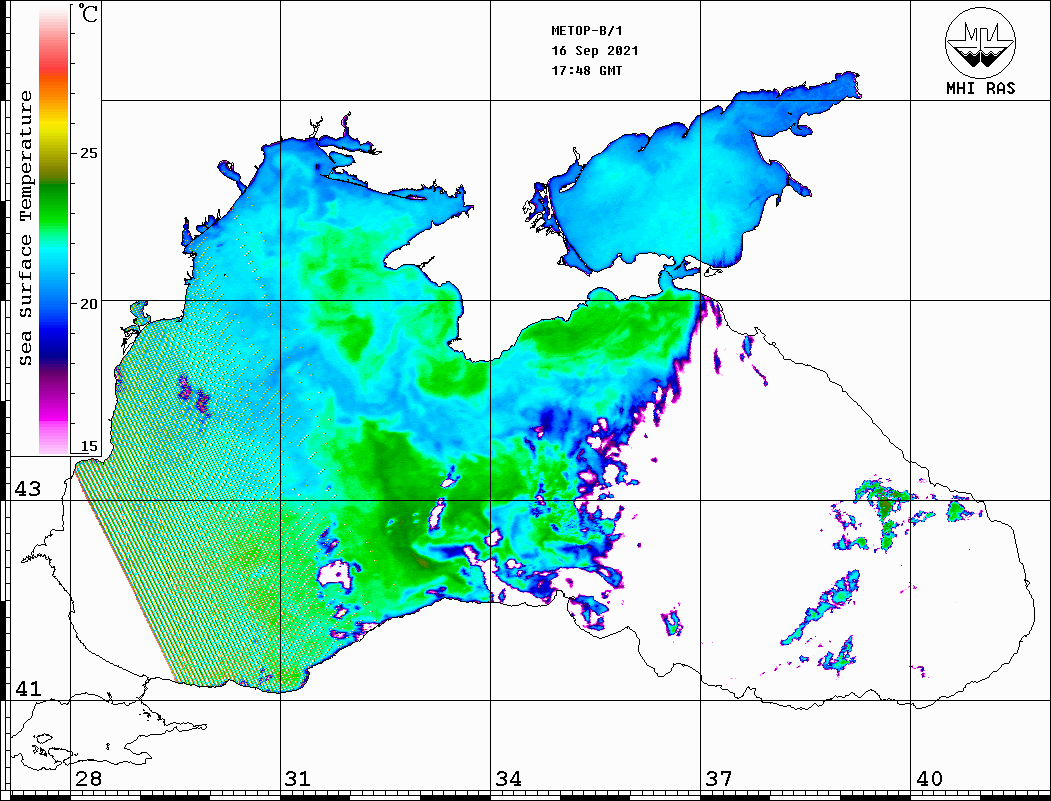Click the vertical Sea Surface Temperature title
This screenshot has width=1051, height=801.
25,228
